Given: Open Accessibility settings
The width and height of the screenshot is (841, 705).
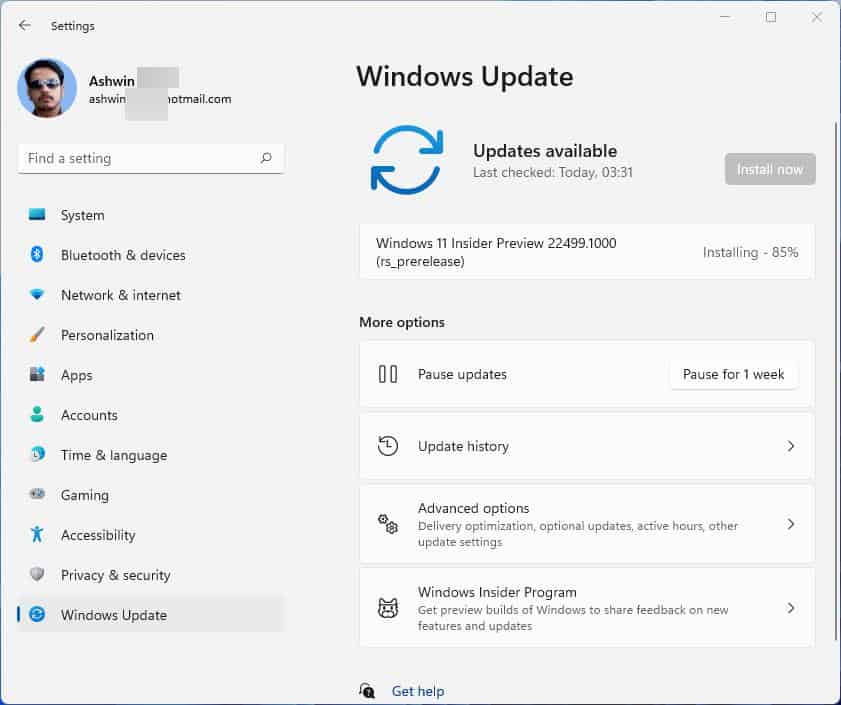Looking at the screenshot, I should coord(151,535).
